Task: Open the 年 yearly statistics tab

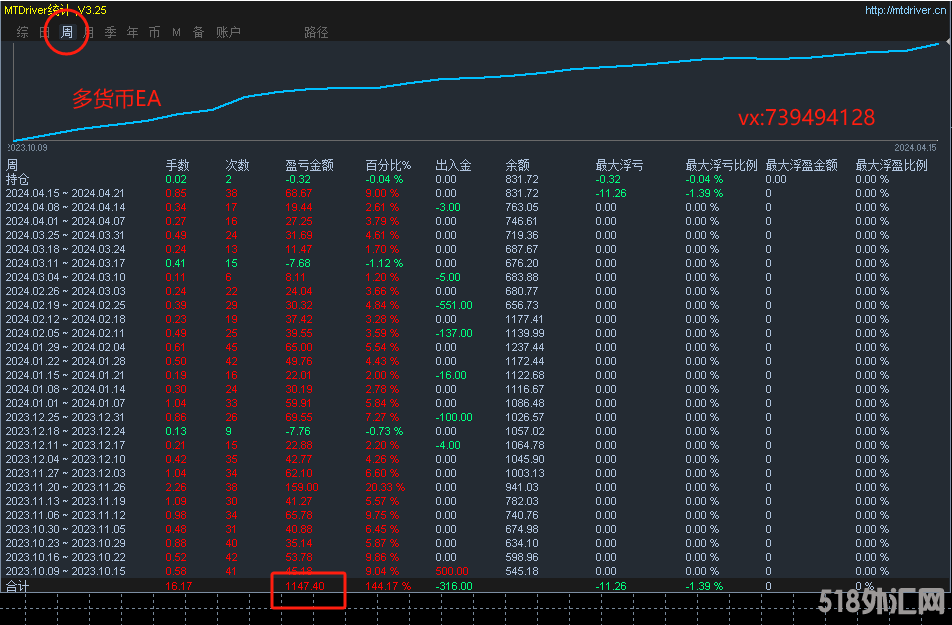Action: pos(132,32)
